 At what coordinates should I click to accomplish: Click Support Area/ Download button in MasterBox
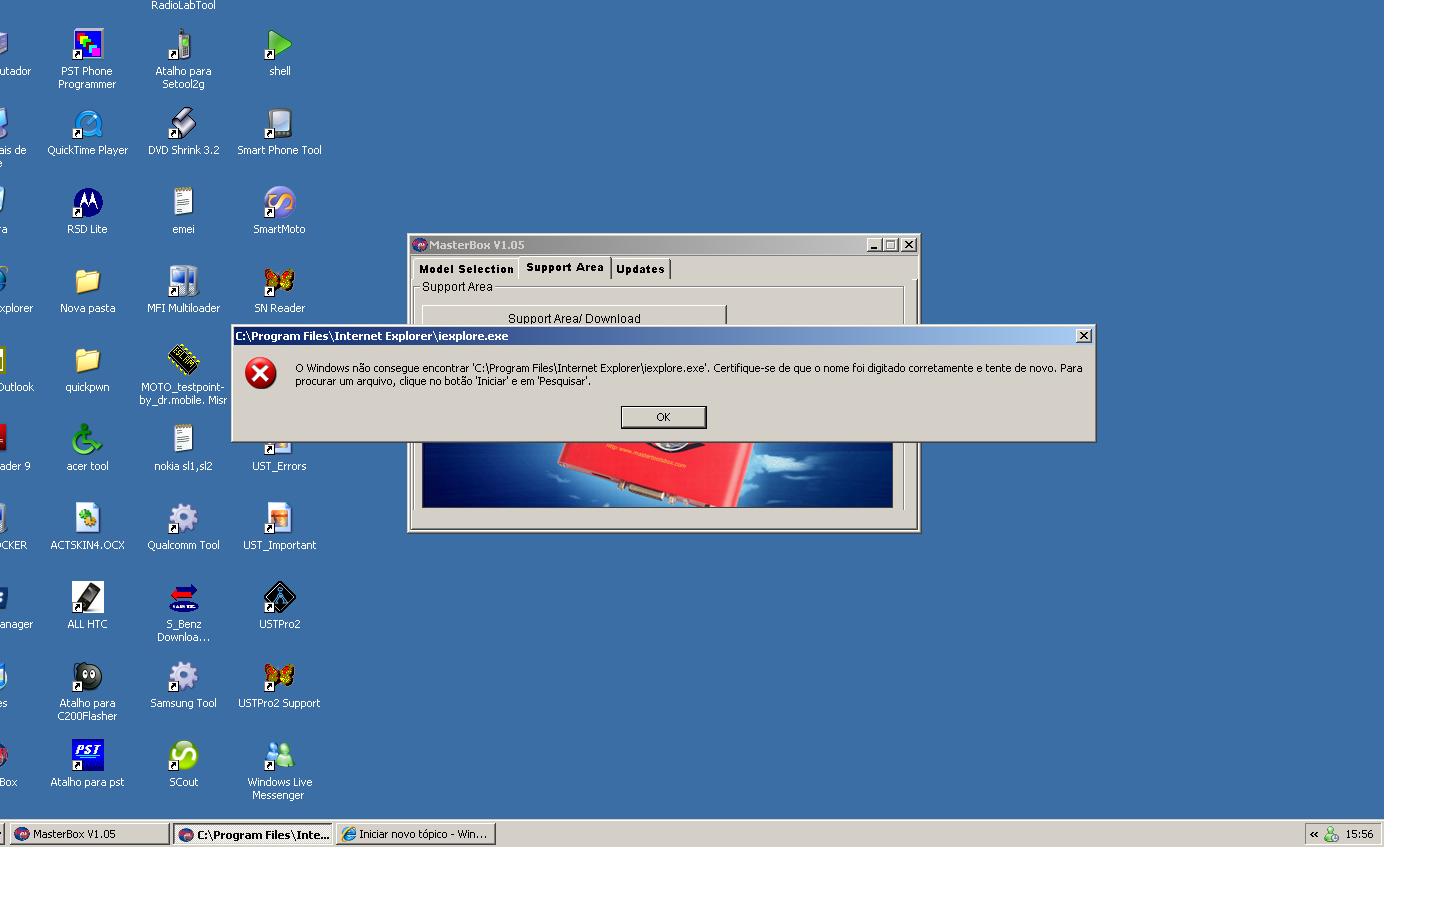(x=574, y=316)
